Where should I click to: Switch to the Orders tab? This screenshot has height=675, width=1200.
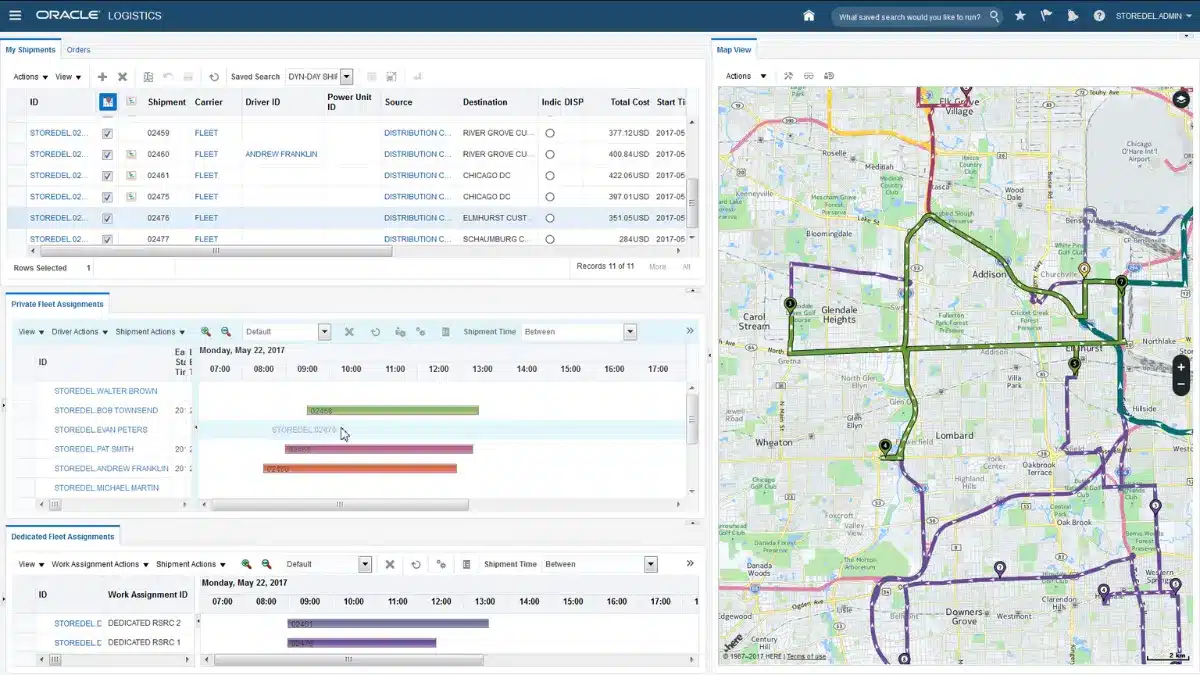coord(78,49)
